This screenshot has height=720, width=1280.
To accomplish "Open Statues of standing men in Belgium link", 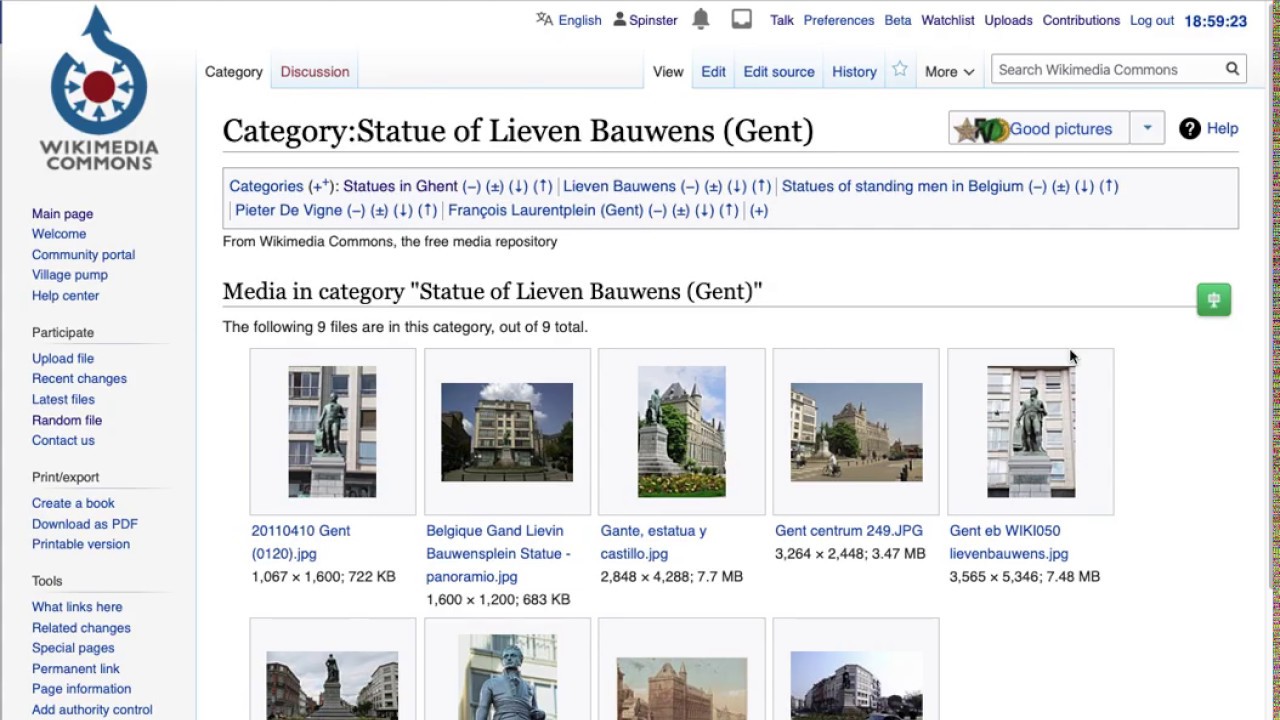I will click(902, 186).
